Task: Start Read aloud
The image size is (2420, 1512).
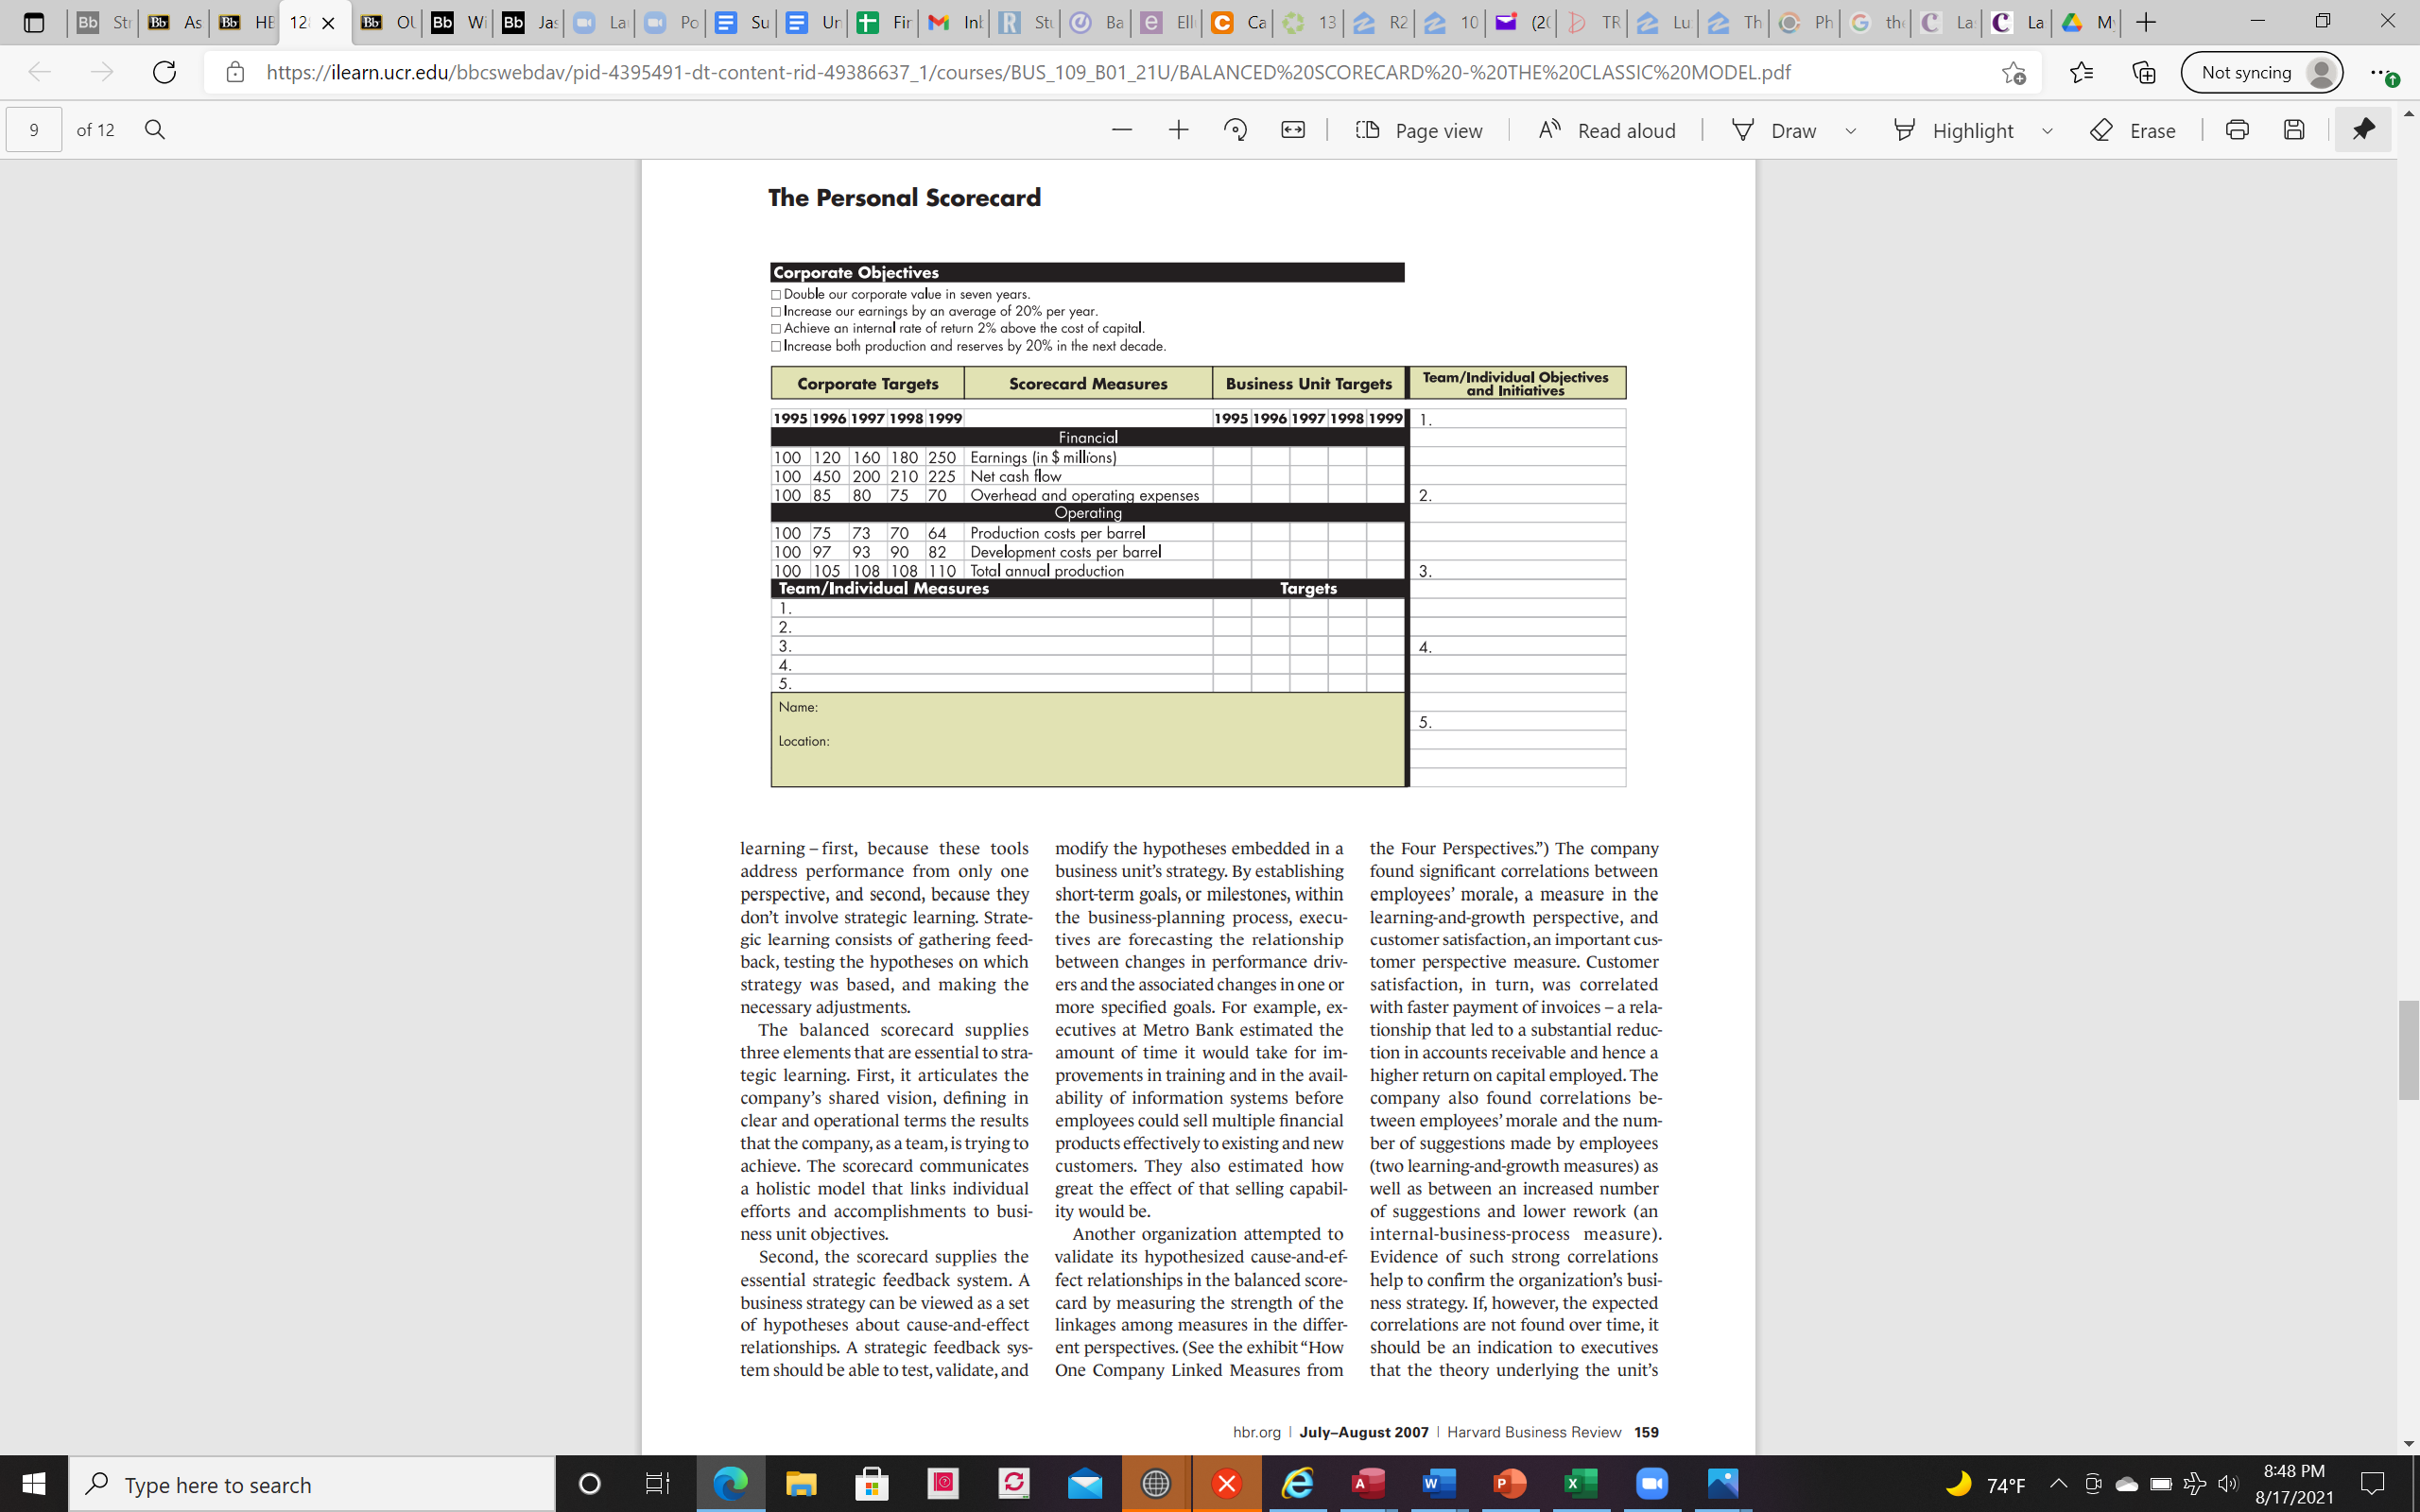Action: (1607, 130)
